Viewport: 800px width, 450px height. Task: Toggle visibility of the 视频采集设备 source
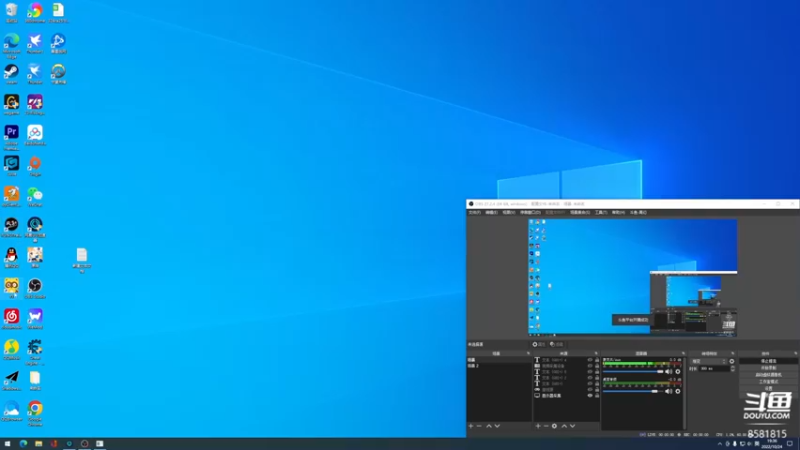pos(590,366)
